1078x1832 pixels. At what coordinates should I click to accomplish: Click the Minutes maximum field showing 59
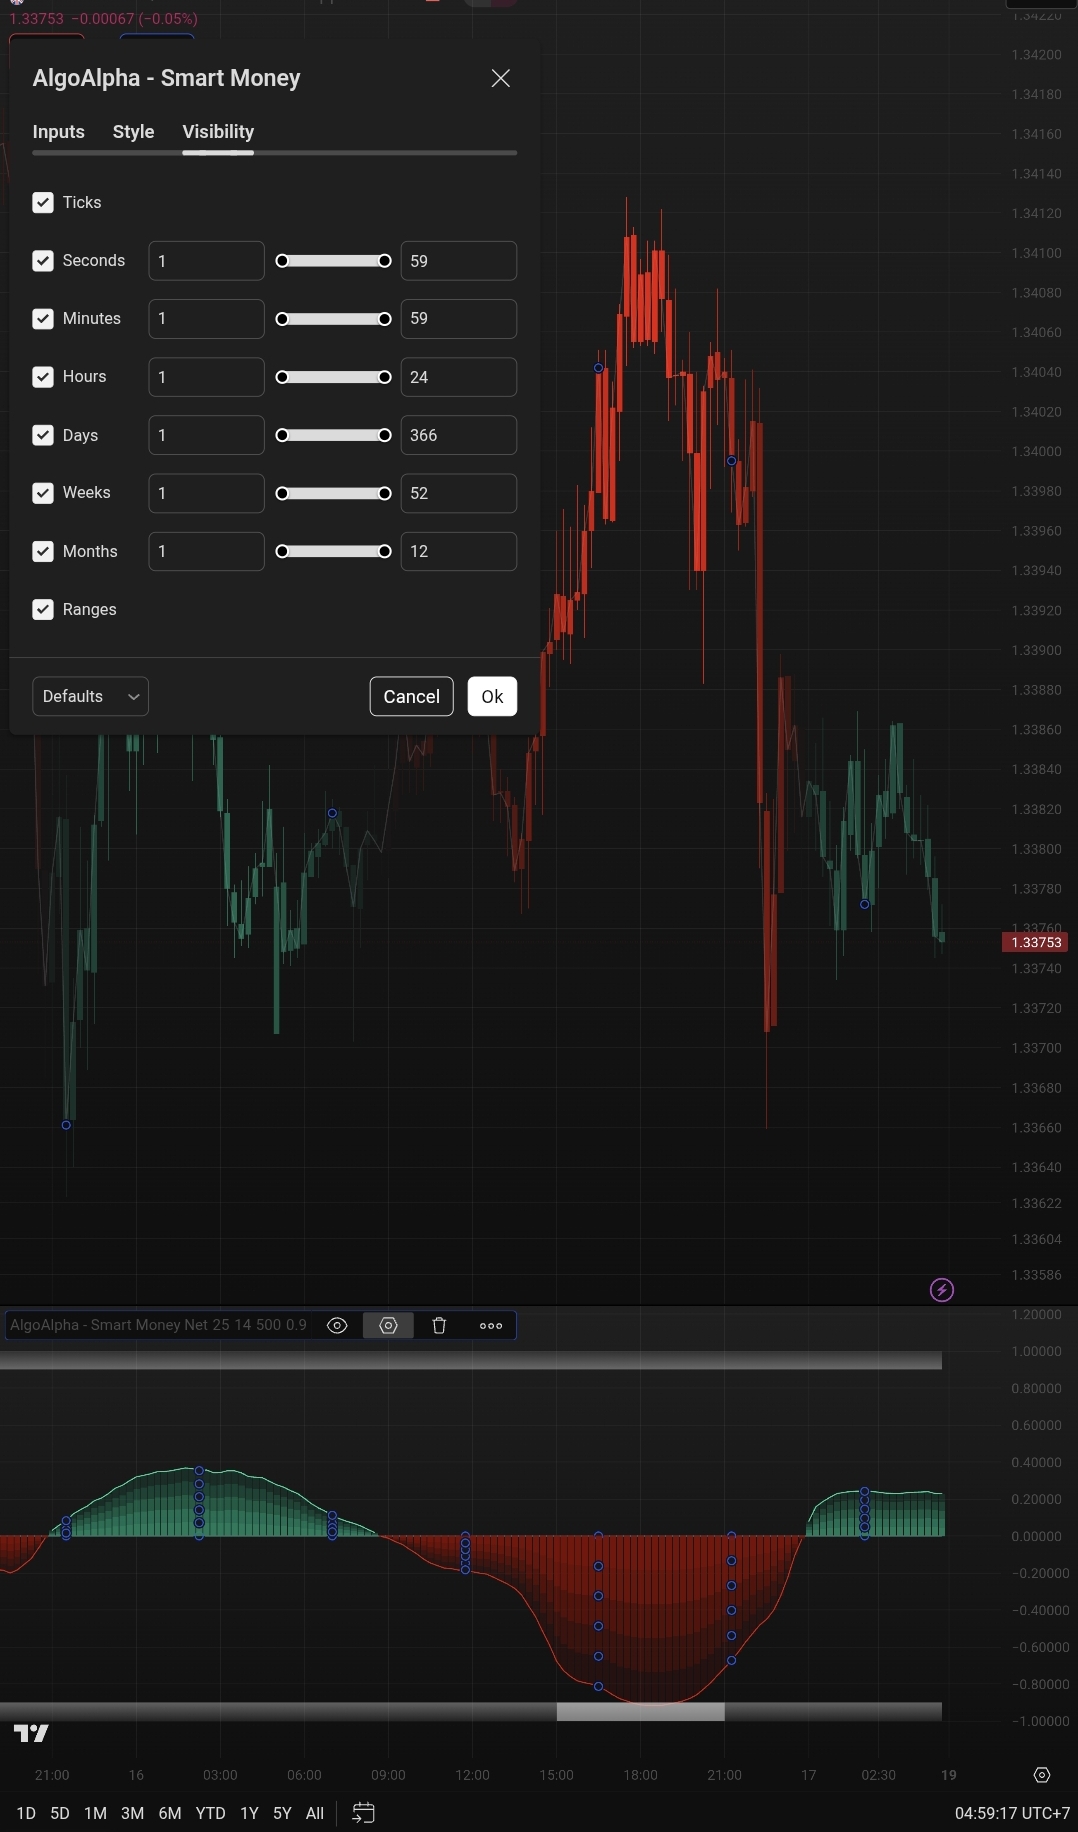pos(459,319)
